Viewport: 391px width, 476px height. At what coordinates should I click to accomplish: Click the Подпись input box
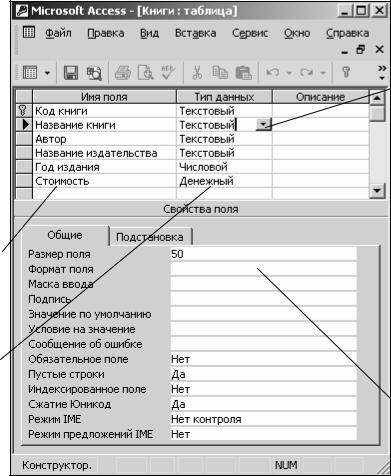tap(263, 299)
